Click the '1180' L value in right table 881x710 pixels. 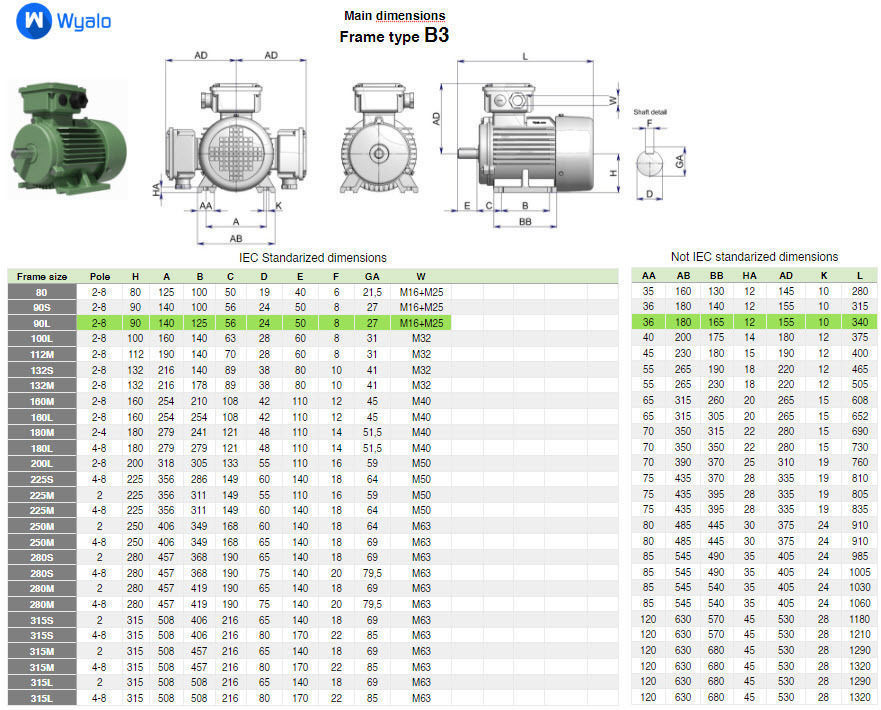tap(860, 619)
